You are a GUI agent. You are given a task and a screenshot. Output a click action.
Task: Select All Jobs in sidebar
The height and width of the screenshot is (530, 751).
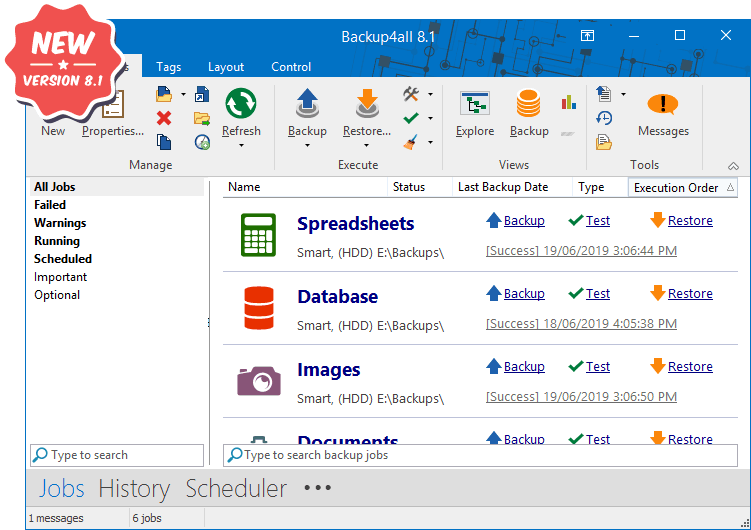[x=117, y=187]
